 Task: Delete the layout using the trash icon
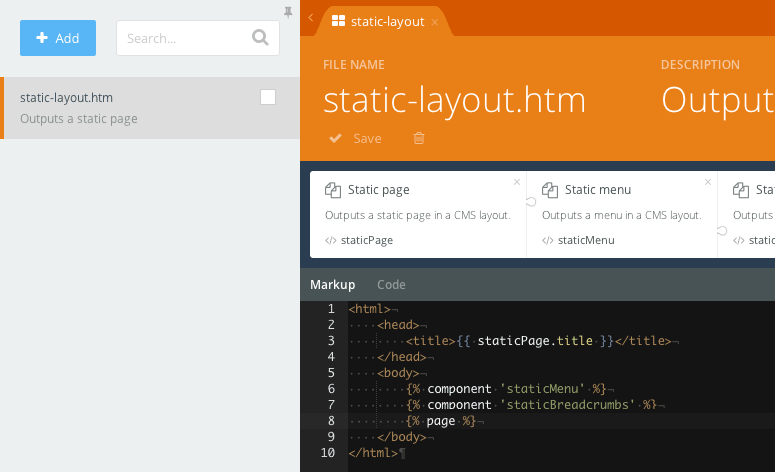click(x=419, y=138)
